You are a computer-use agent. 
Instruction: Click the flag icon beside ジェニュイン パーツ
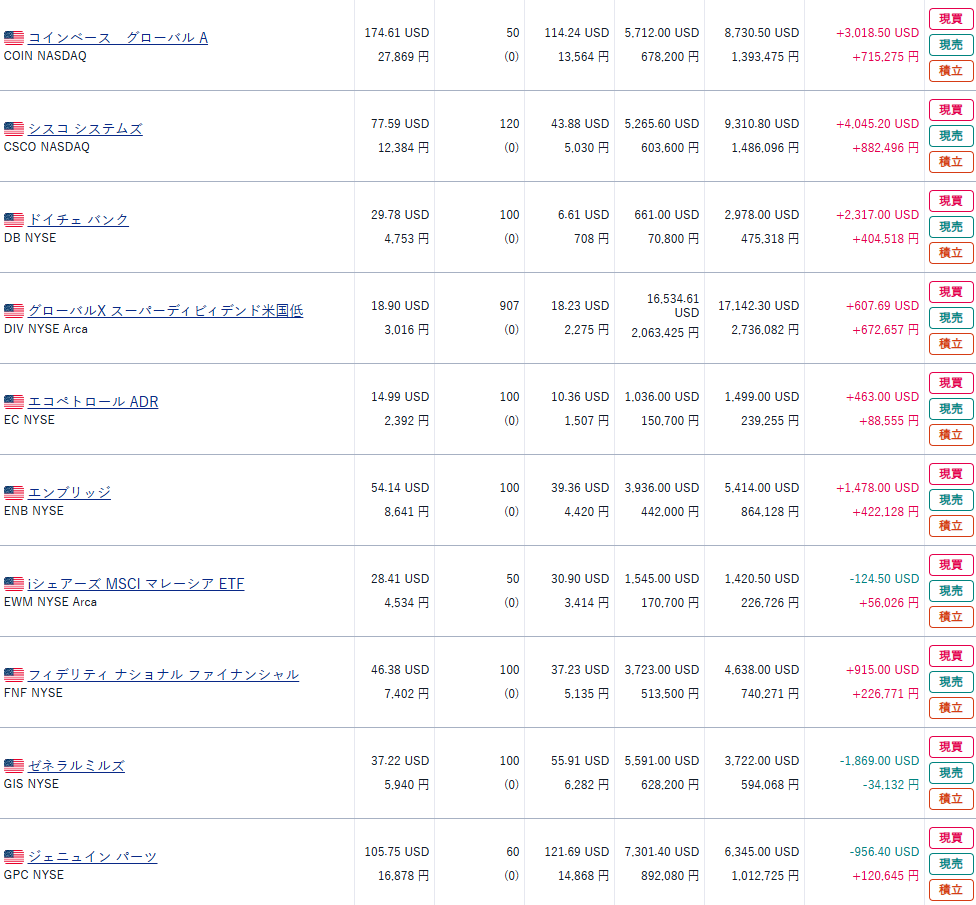coord(14,857)
